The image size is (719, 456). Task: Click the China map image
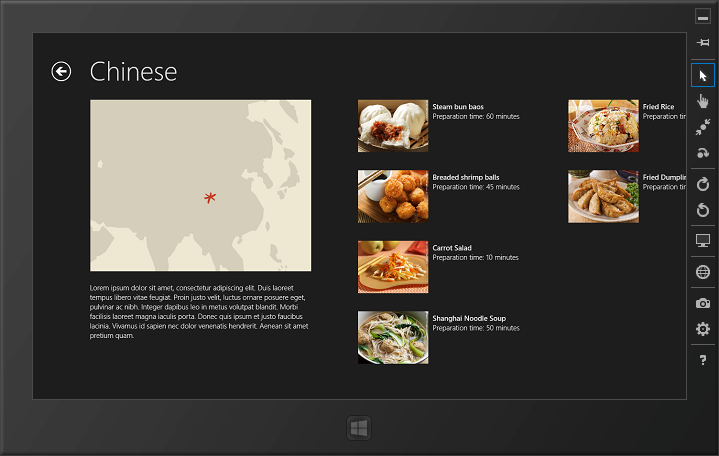pos(200,185)
